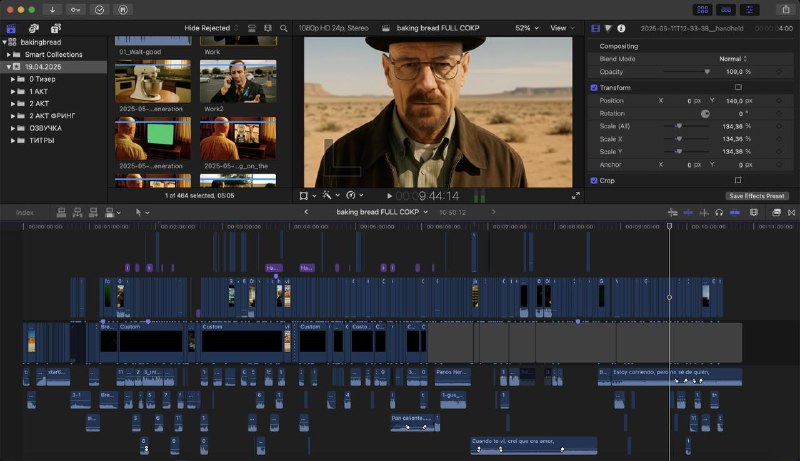Expand the 0 Тизер folder
The height and width of the screenshot is (461, 800).
tap(13, 79)
